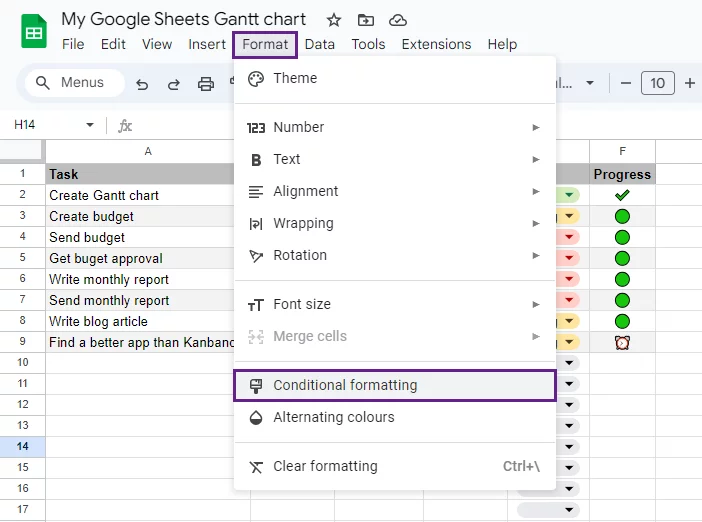The image size is (702, 522).
Task: Expand the Text submenu
Action: (395, 159)
